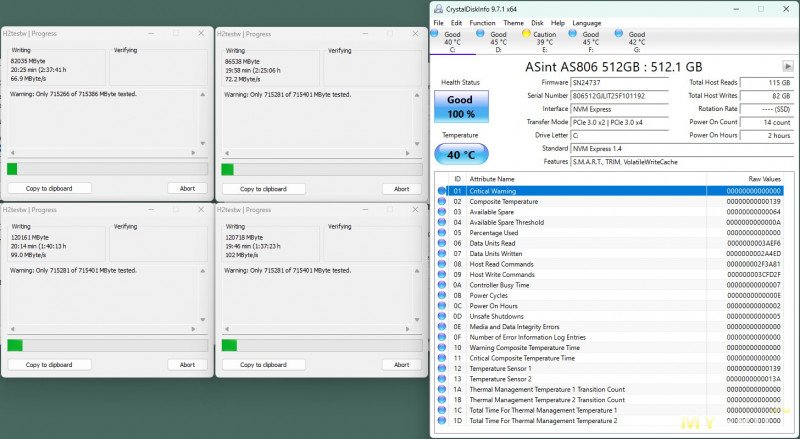Screen dimensions: 800x439
Task: Click the 40 °C temperature button
Action: [461, 154]
